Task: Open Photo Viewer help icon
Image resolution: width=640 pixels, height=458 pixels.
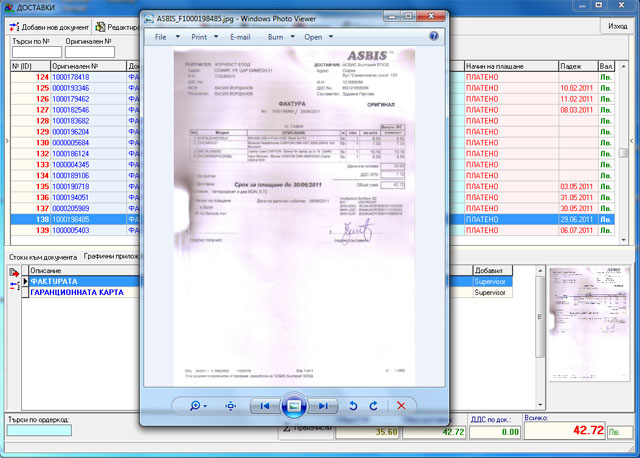Action: click(x=434, y=36)
